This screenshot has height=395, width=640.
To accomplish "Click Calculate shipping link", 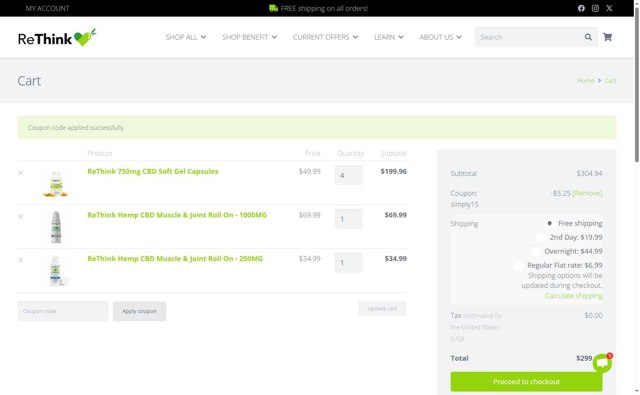I will tap(573, 295).
